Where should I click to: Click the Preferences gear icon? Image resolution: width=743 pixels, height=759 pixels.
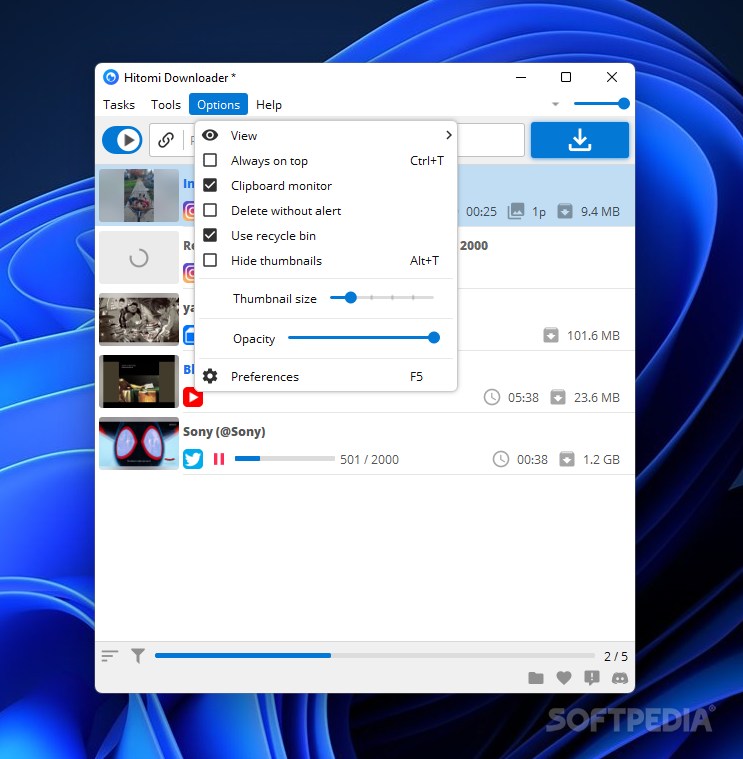210,377
